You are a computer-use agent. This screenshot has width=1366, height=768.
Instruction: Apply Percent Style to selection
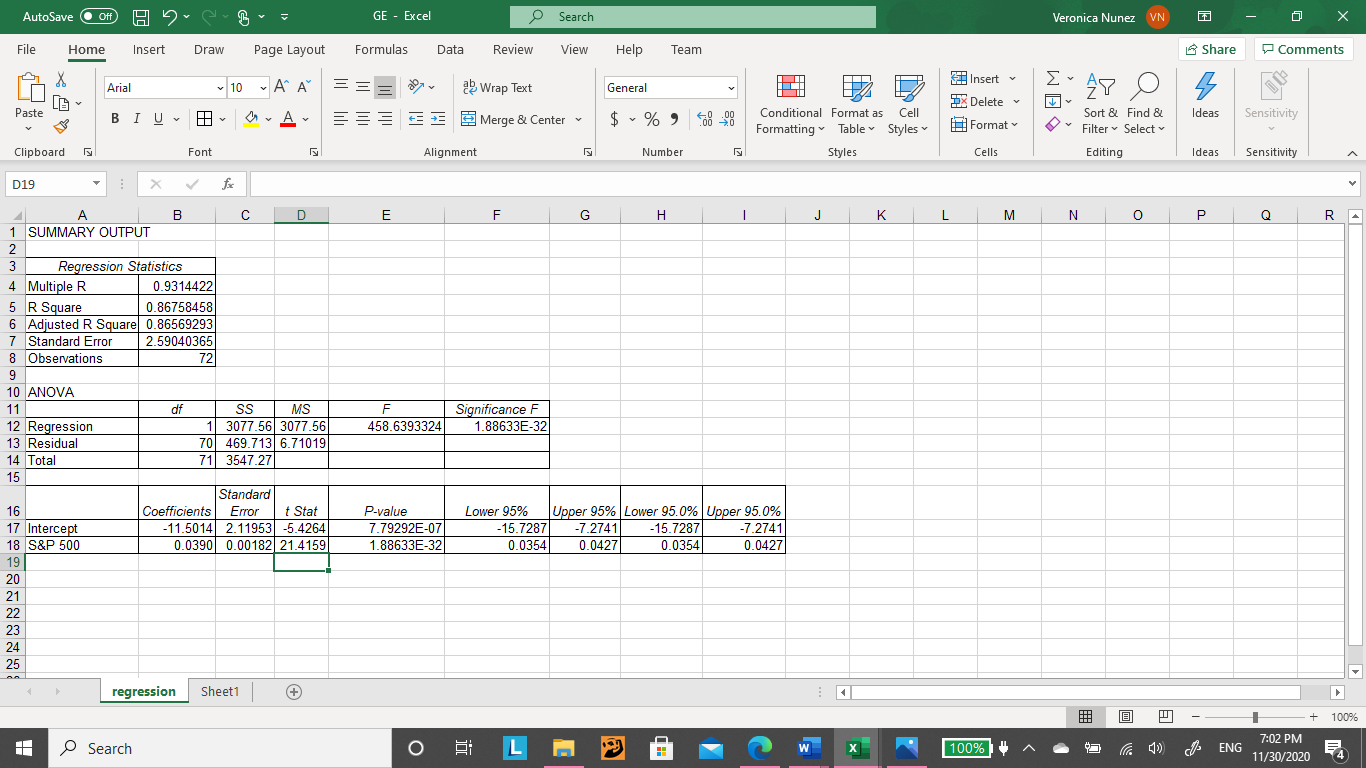click(650, 118)
